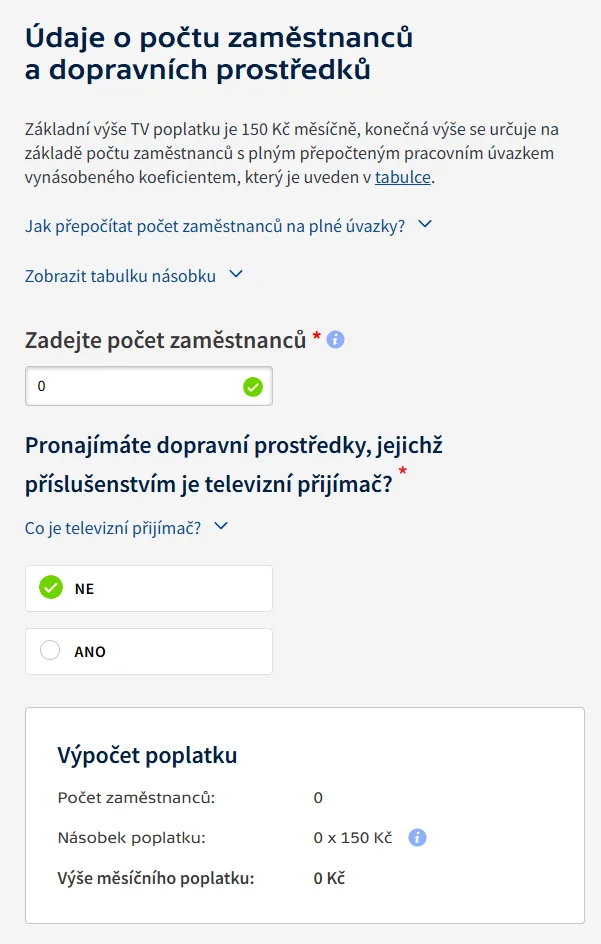Image resolution: width=601 pixels, height=944 pixels.
Task: Click green validation checkmark in employee field
Action: coord(253,387)
